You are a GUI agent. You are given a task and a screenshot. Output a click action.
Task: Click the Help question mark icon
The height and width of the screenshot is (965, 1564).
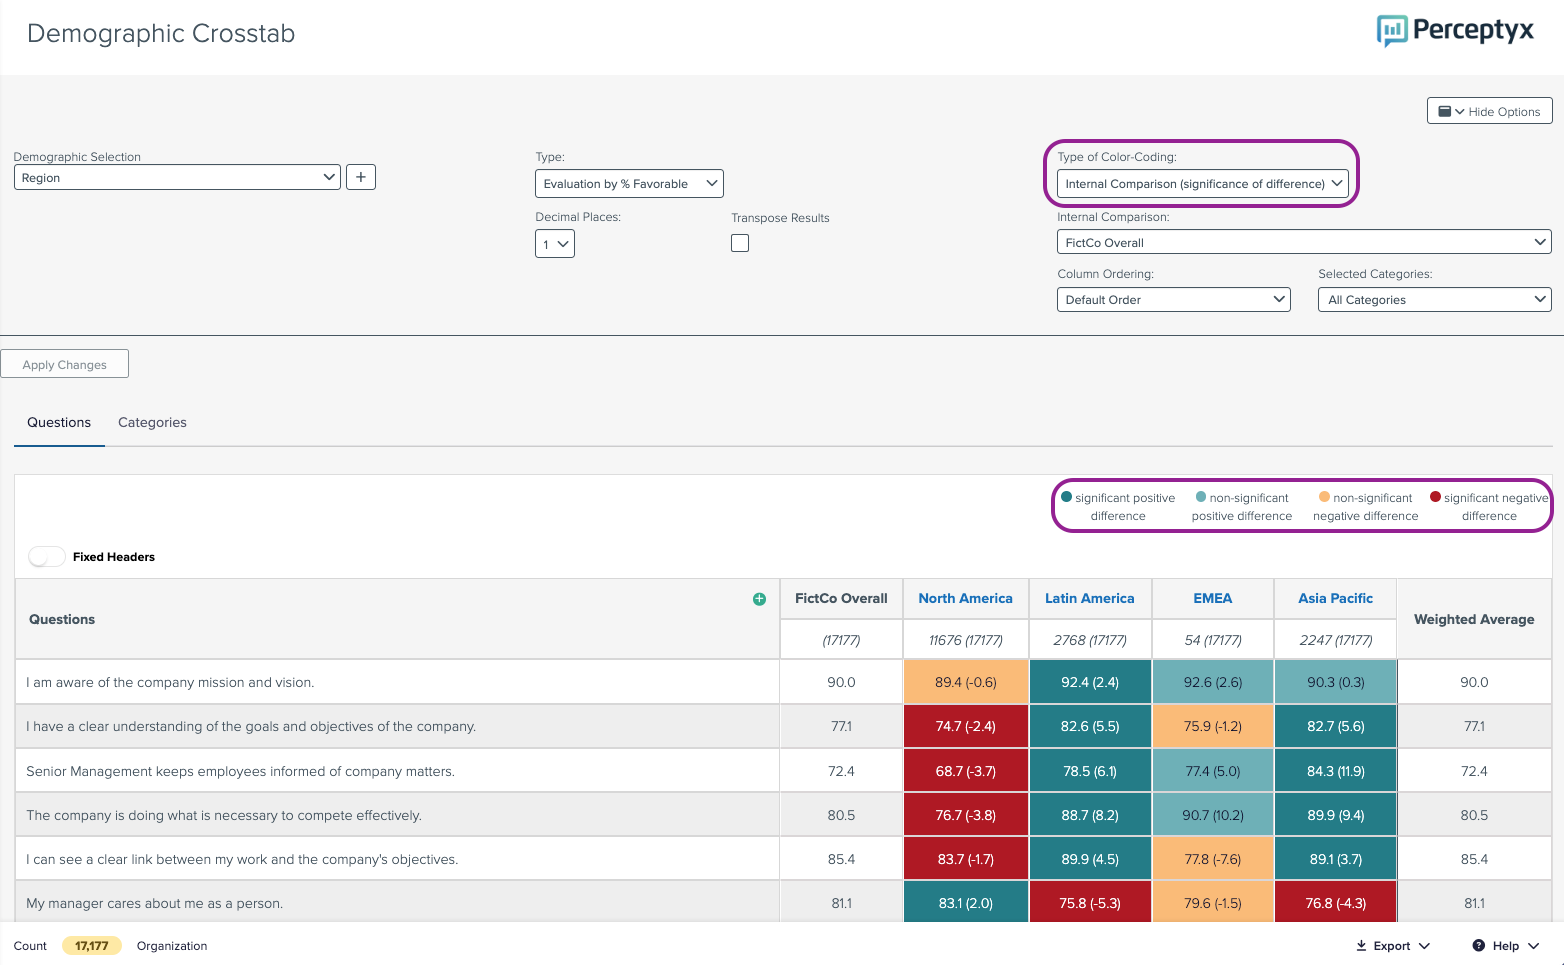[x=1478, y=945]
